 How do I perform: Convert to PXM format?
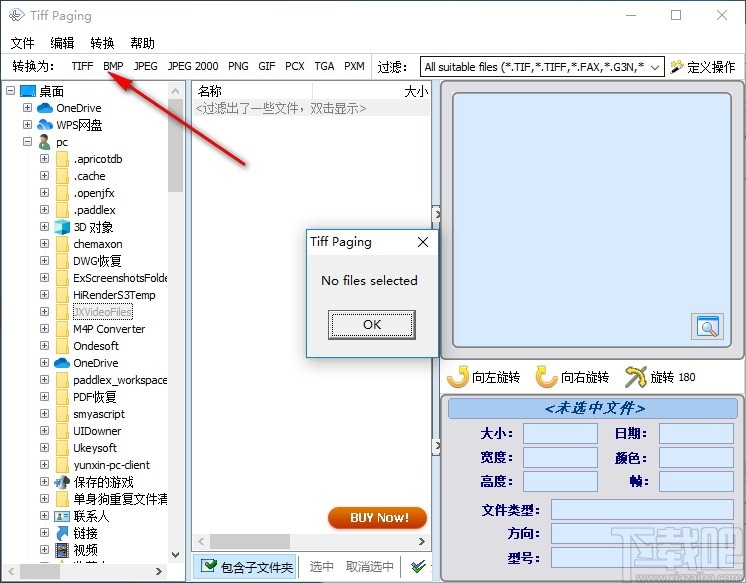pos(354,66)
